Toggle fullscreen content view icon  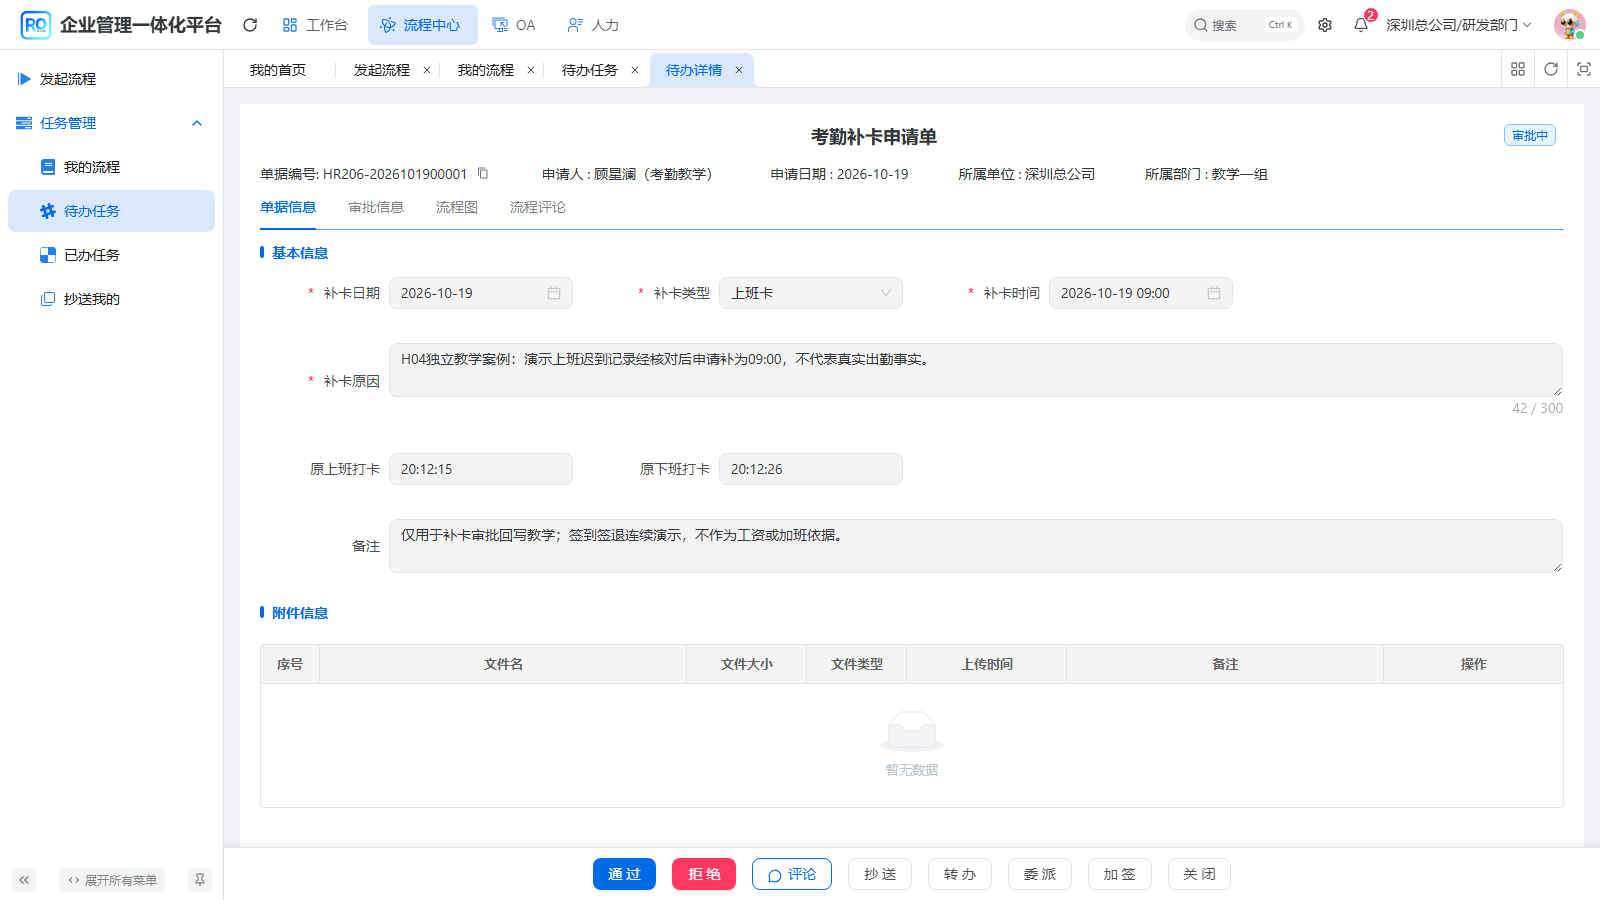point(1584,69)
